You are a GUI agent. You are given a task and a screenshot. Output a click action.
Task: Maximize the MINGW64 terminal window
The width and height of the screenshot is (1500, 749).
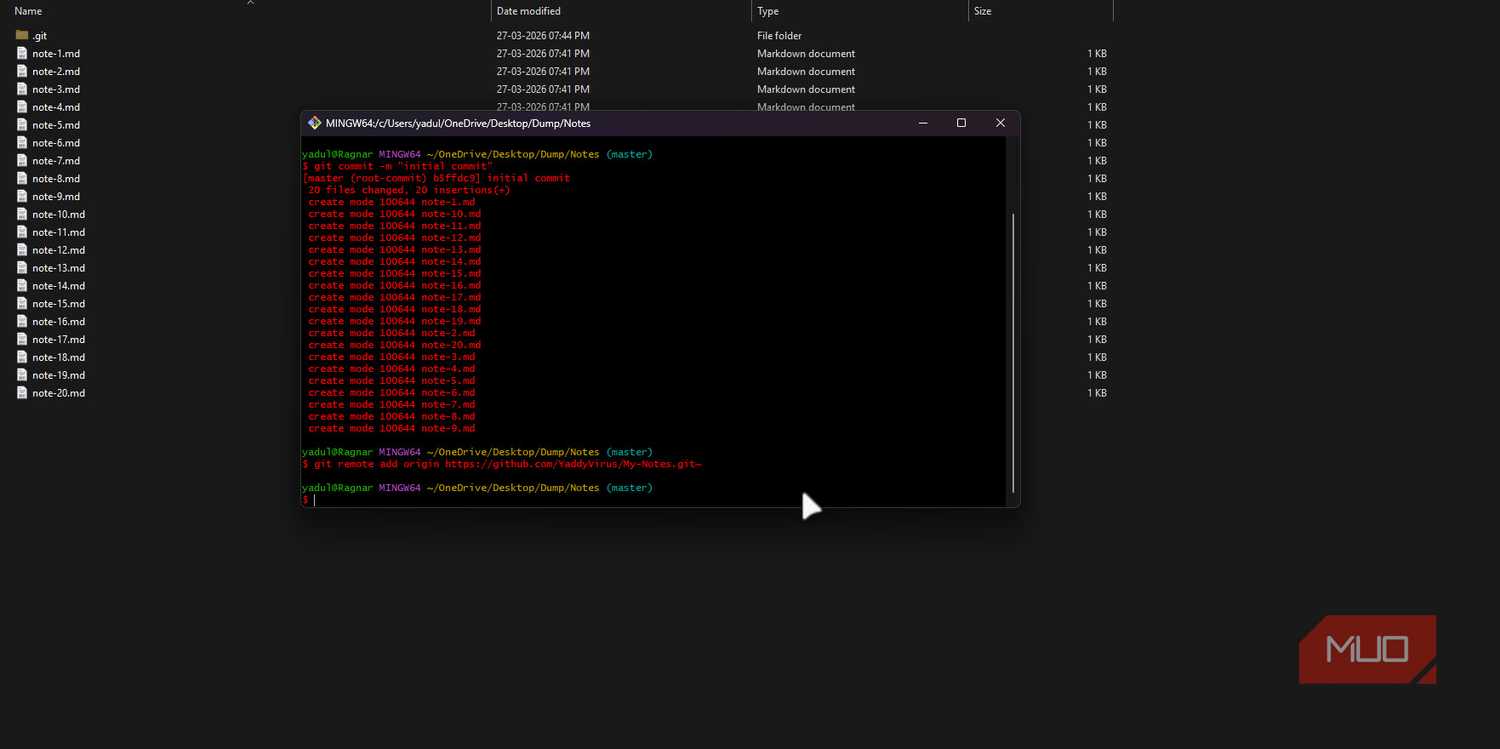[x=961, y=123]
